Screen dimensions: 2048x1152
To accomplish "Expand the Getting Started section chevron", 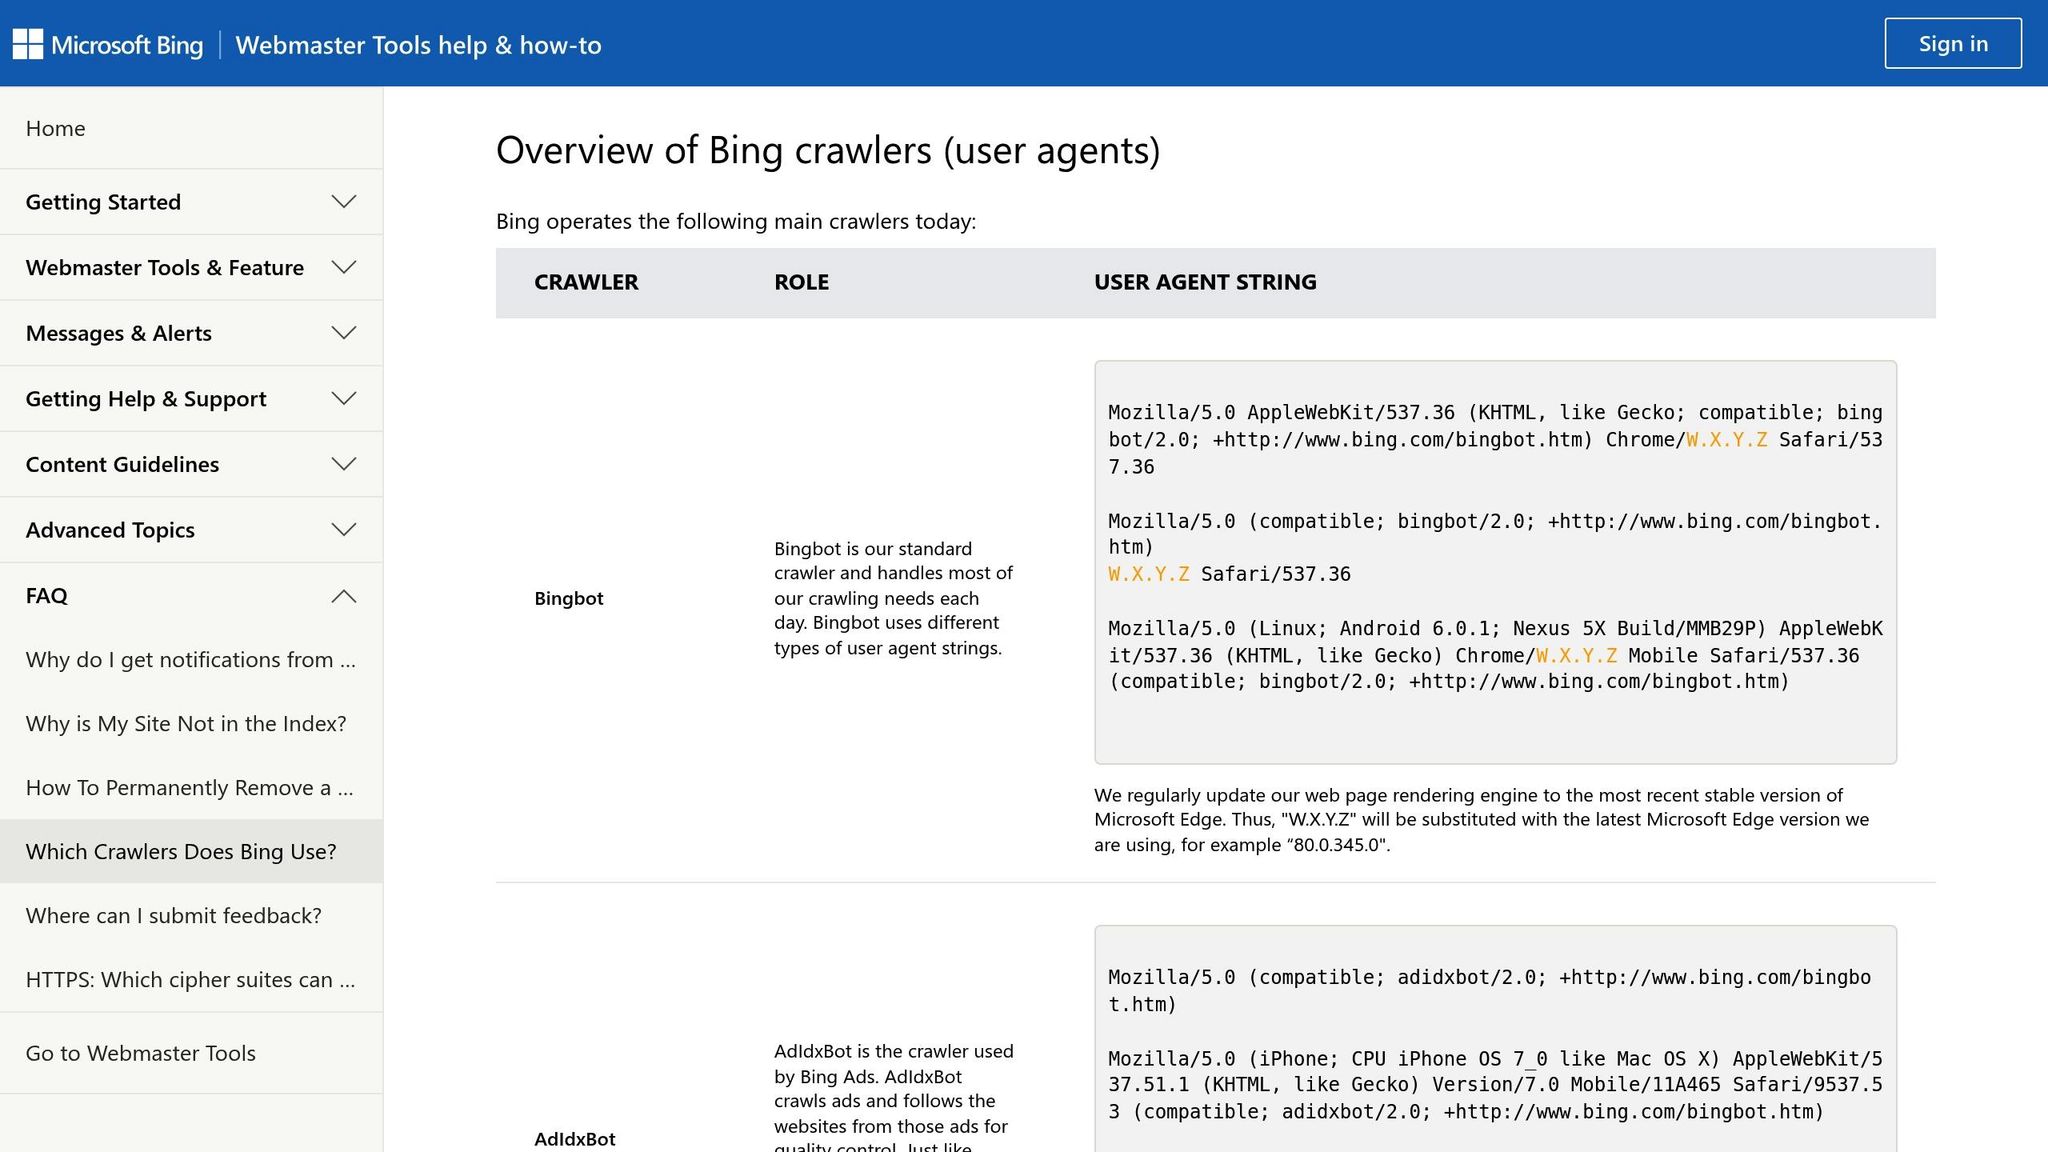I will 343,202.
